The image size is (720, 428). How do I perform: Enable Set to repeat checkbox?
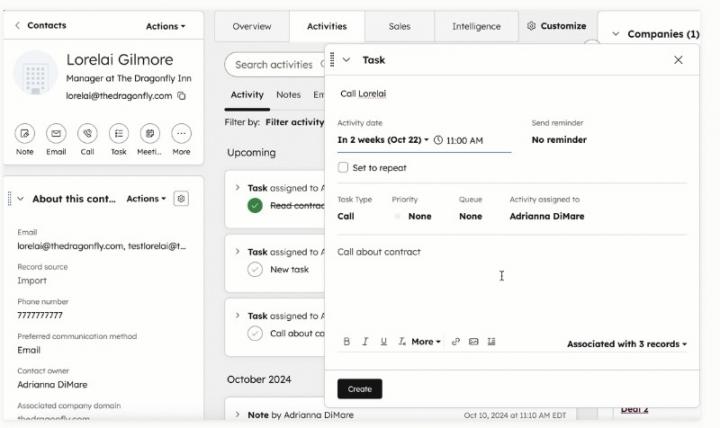click(x=343, y=168)
